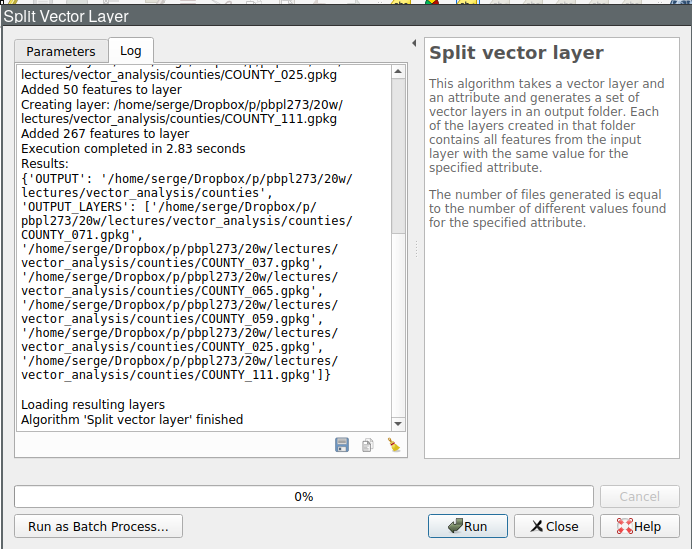Switch to the Parameters tab
The height and width of the screenshot is (549, 692).
pyautogui.click(x=61, y=51)
